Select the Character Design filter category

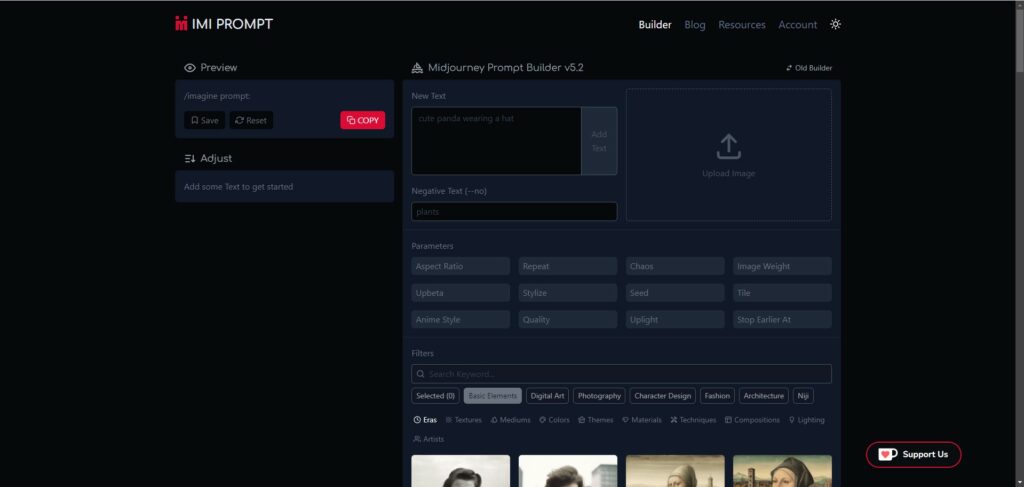point(663,396)
